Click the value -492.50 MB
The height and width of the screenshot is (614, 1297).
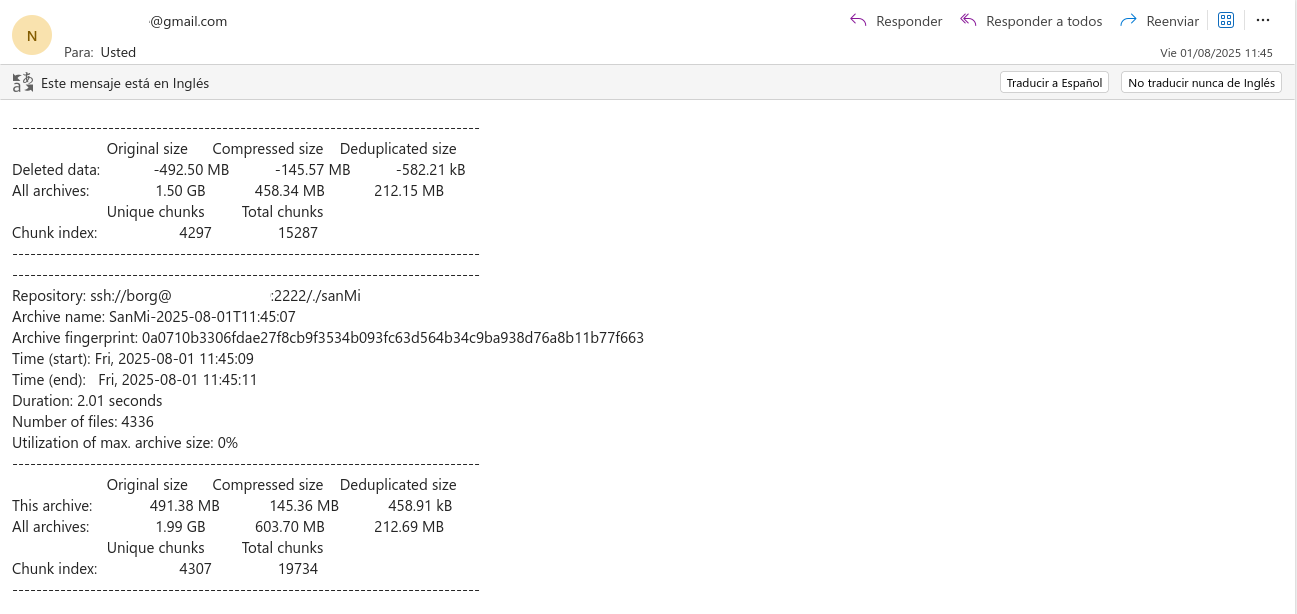192,170
